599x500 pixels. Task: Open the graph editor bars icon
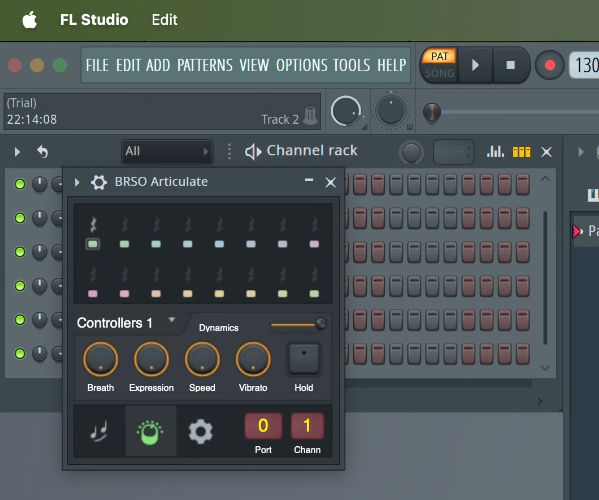[x=495, y=152]
